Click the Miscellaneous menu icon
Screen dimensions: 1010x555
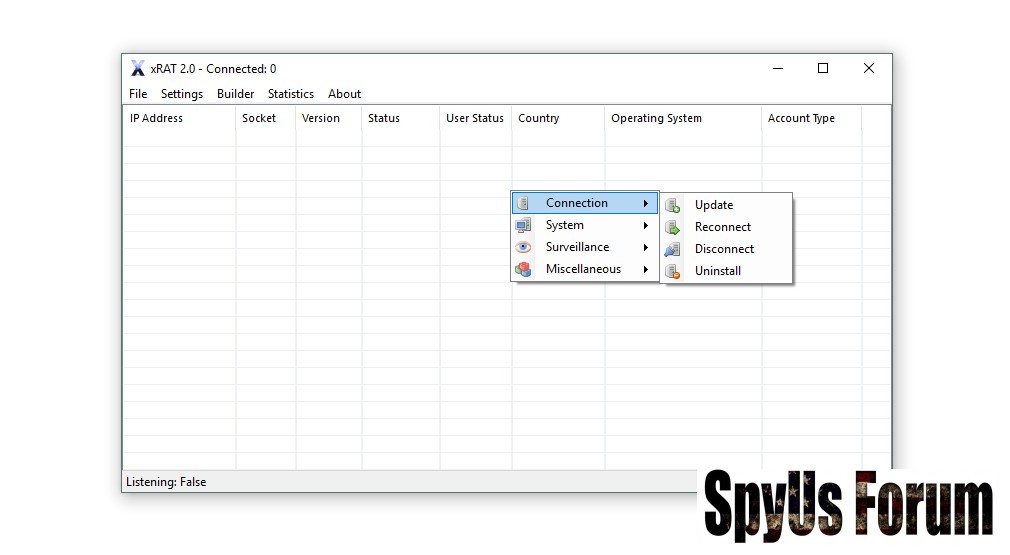point(523,269)
